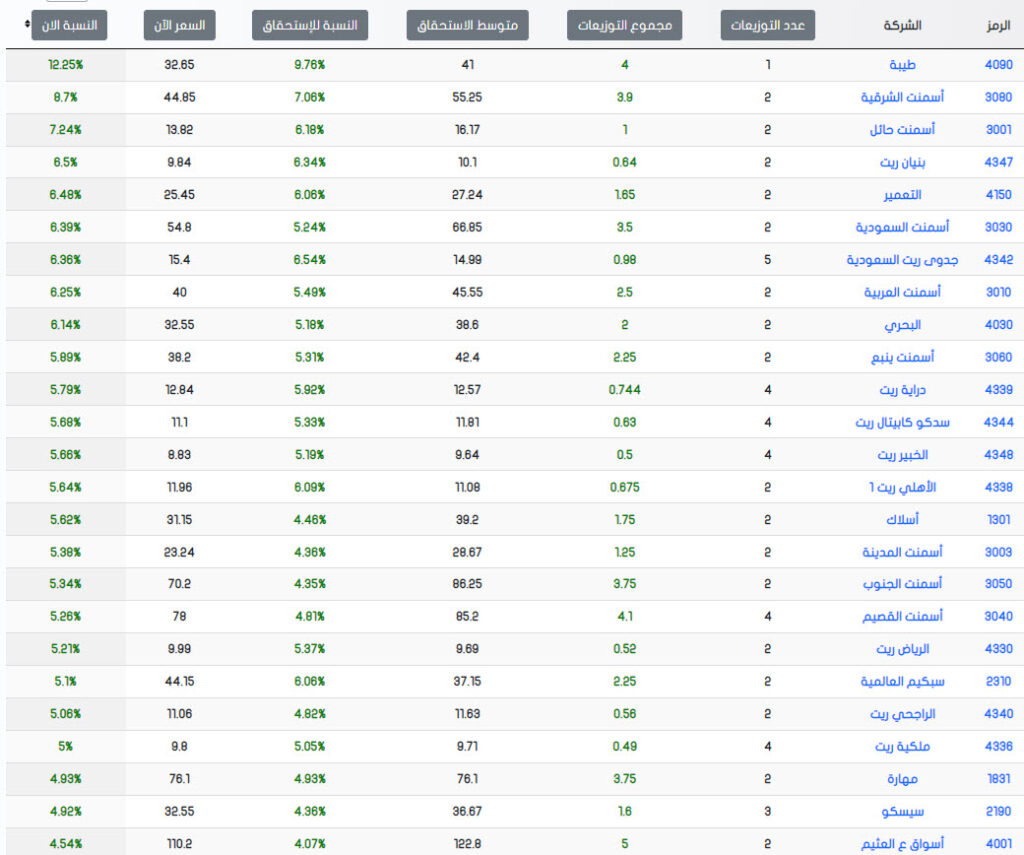
Task: Sort by النسبة للإستحقاق column button
Action: tap(310, 25)
